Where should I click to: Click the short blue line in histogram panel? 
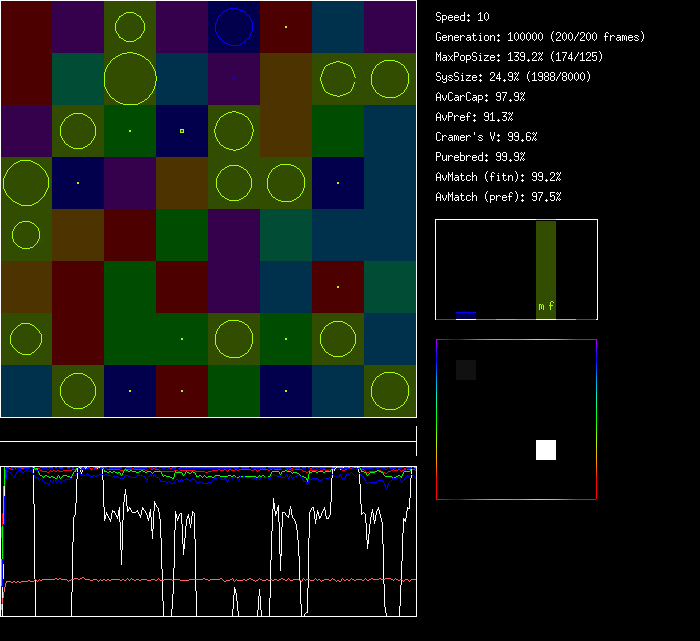(465, 314)
